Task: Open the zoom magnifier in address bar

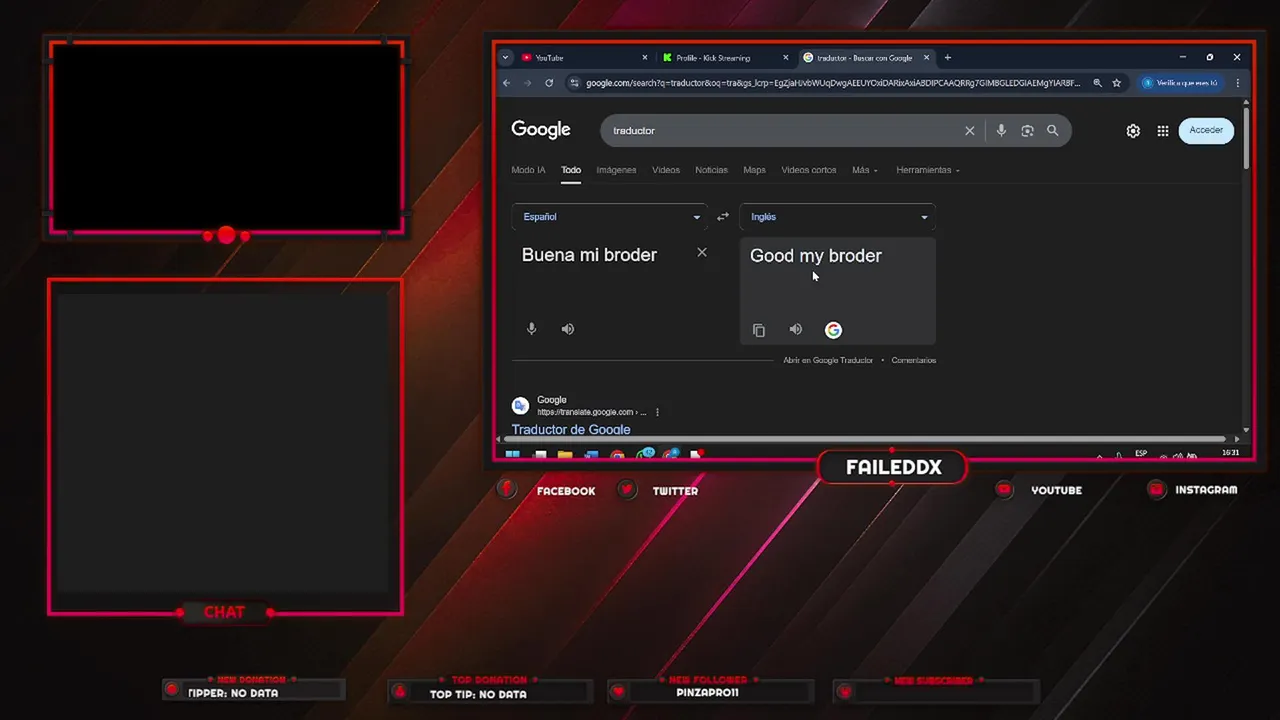Action: [x=1097, y=83]
